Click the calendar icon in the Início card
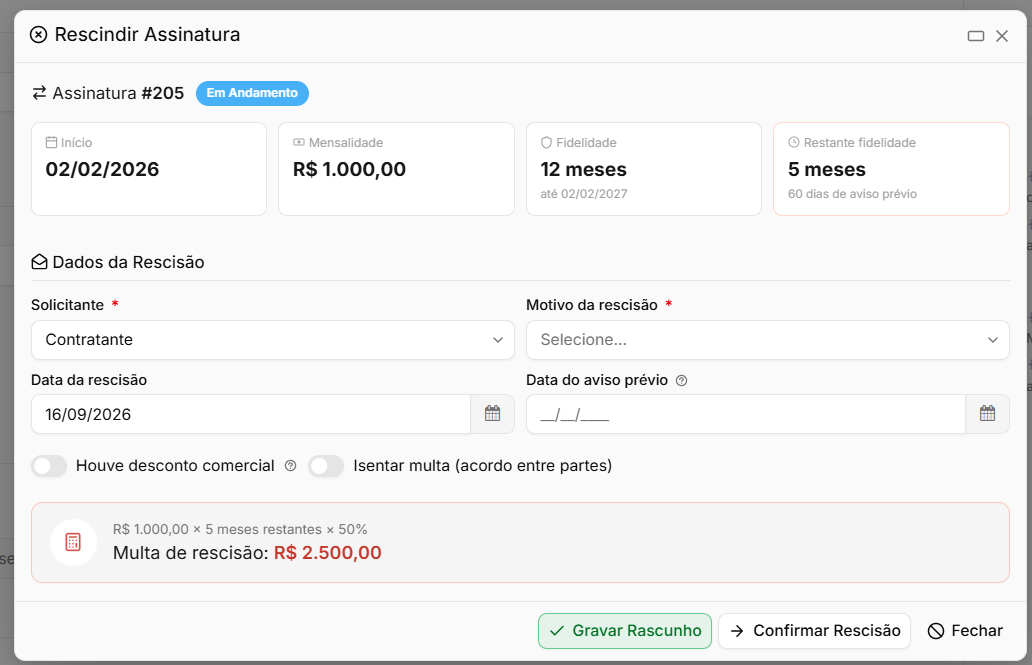The height and width of the screenshot is (665, 1032). (51, 142)
